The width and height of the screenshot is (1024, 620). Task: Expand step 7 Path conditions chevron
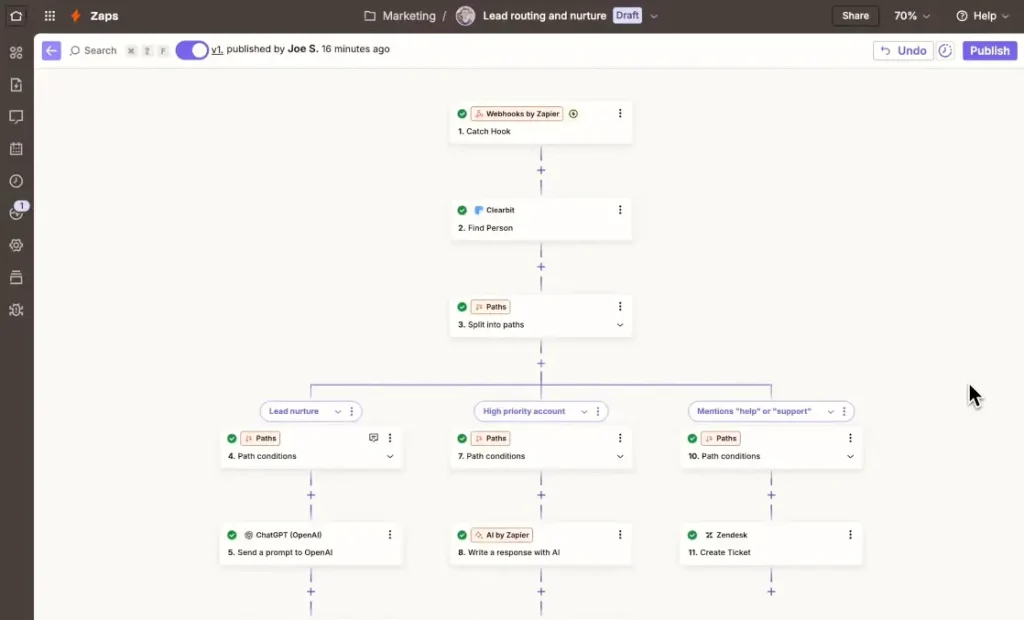click(x=620, y=457)
